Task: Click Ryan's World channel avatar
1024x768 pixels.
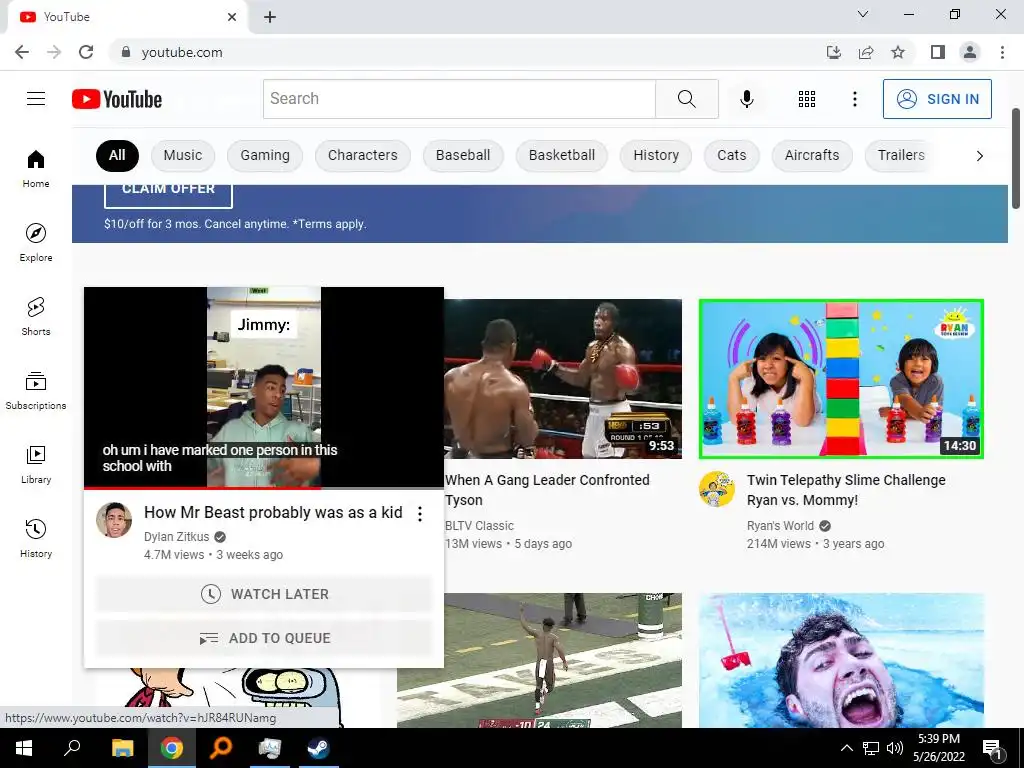Action: click(717, 489)
